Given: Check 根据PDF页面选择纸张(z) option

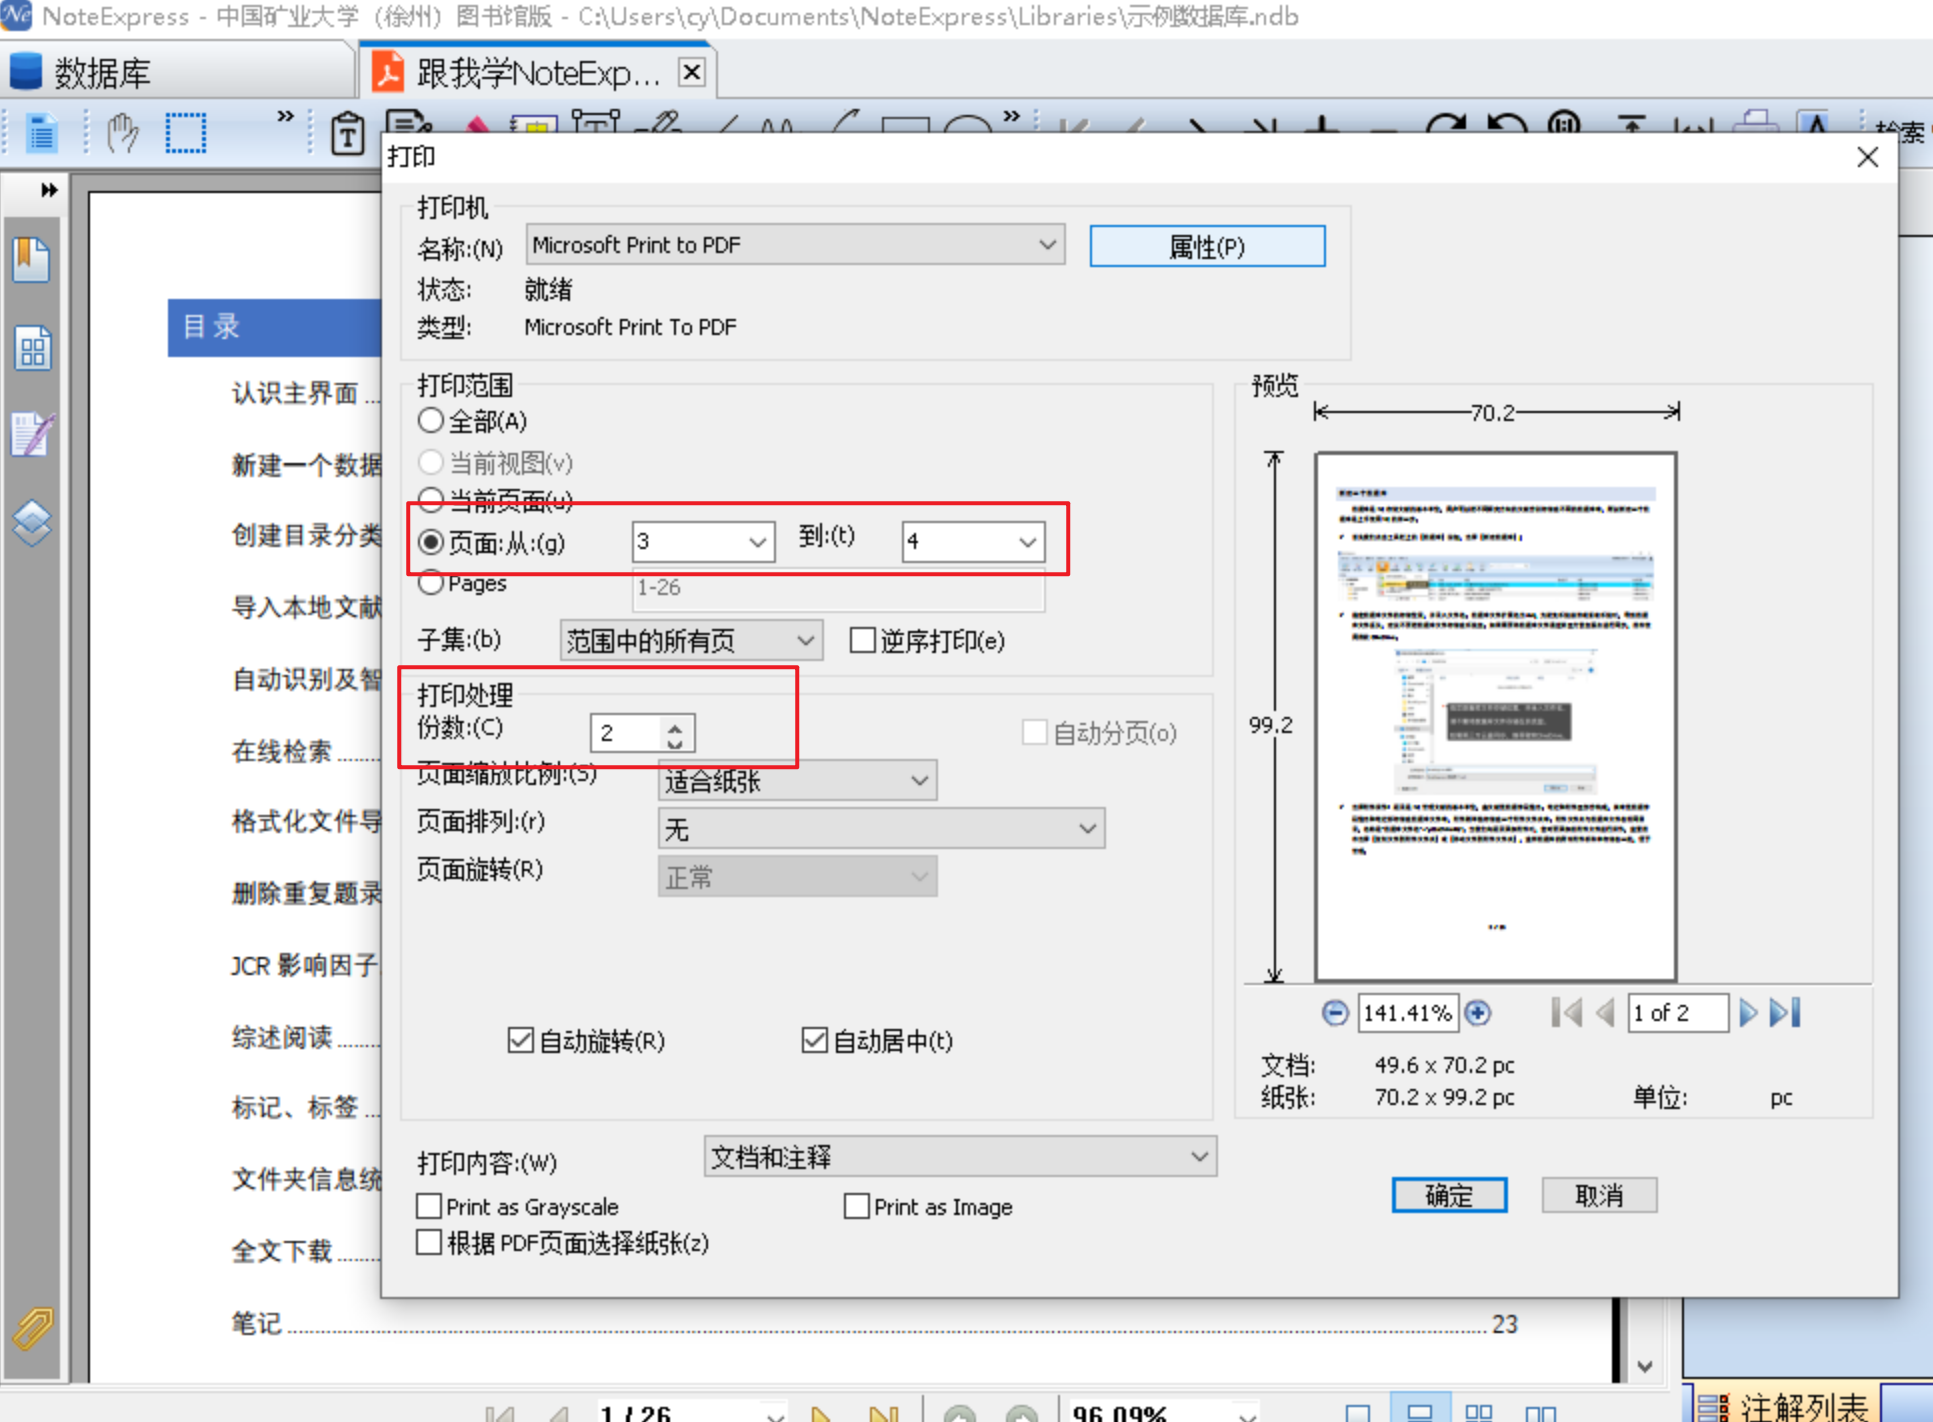Looking at the screenshot, I should click(429, 1243).
